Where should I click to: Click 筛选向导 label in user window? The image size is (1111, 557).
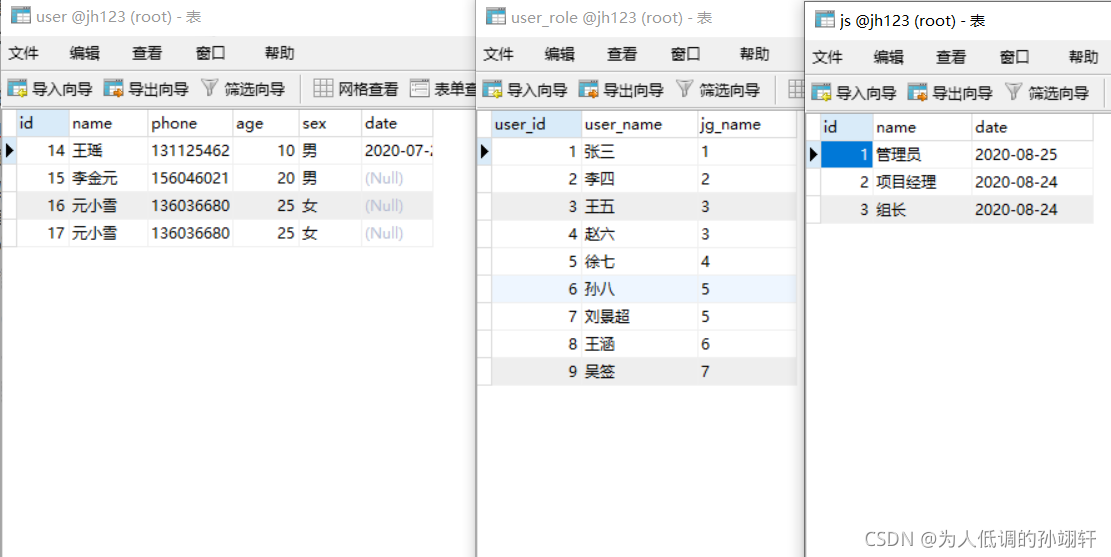[x=254, y=89]
